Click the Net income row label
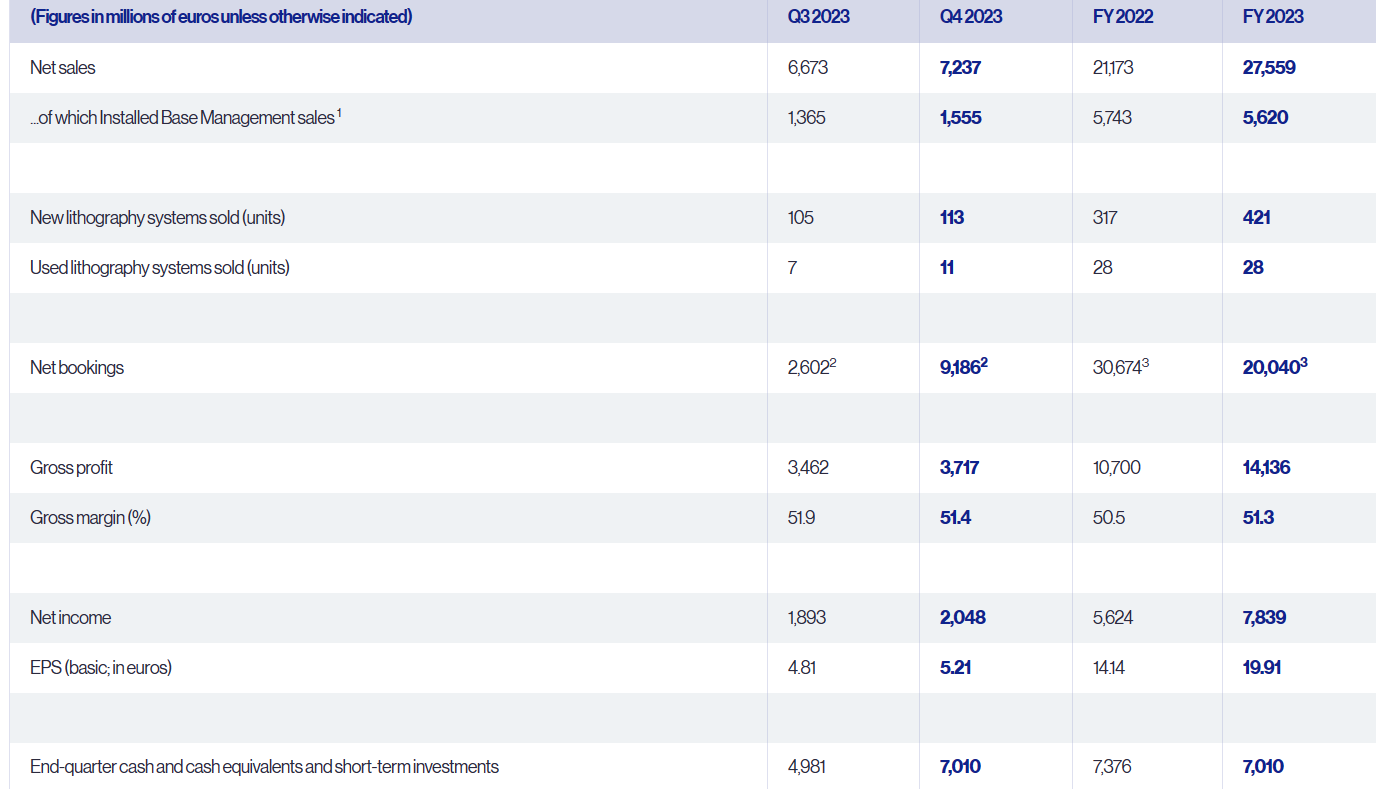Viewport: 1376px width, 789px height. 70,618
